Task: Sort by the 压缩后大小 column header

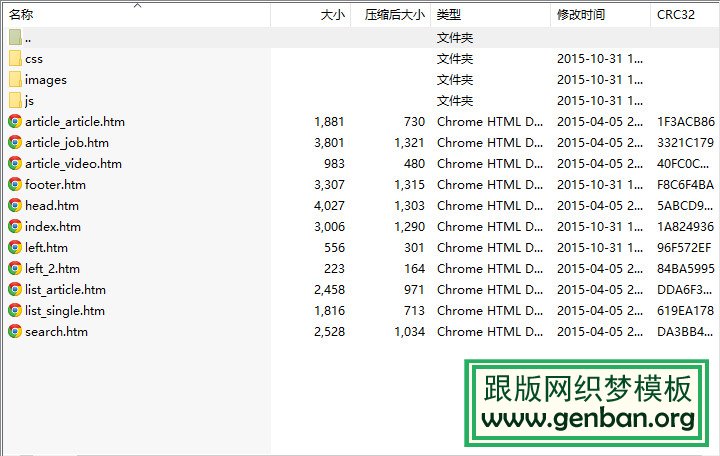Action: pos(391,15)
